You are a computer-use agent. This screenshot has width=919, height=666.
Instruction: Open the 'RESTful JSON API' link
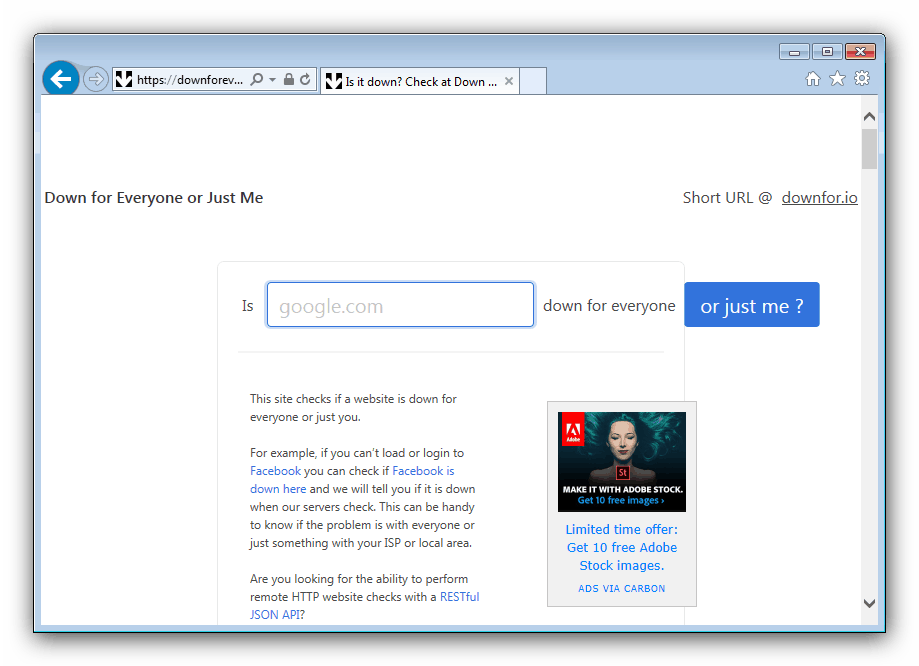365,606
